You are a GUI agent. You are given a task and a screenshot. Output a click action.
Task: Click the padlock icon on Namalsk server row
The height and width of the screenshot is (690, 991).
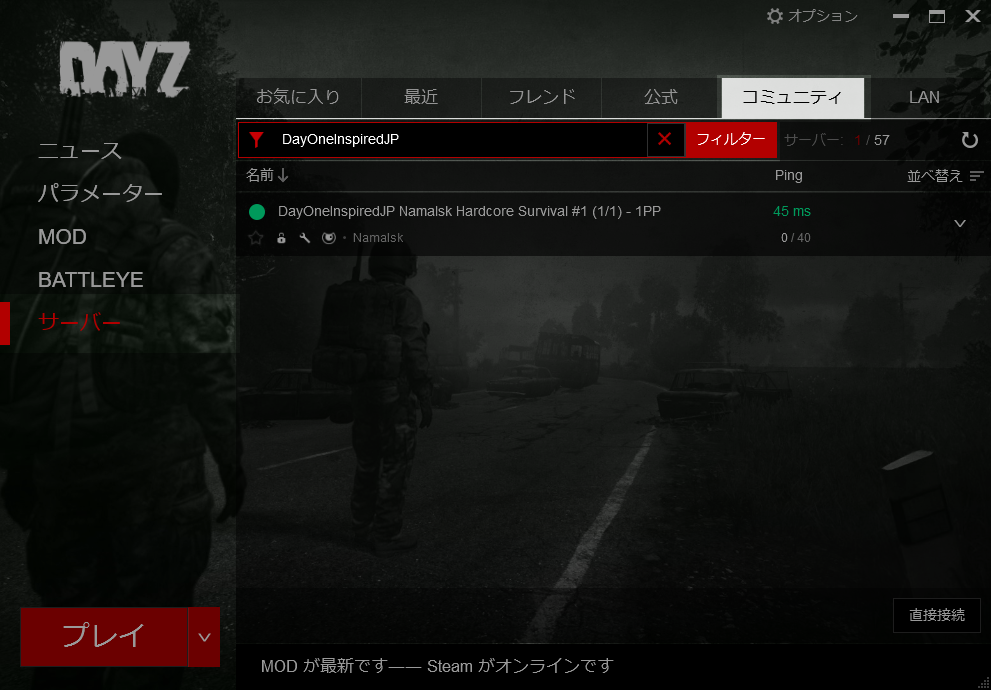(281, 238)
